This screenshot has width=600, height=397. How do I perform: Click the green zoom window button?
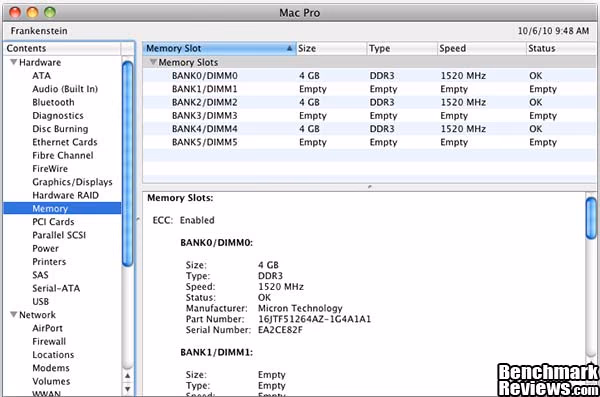coord(50,13)
